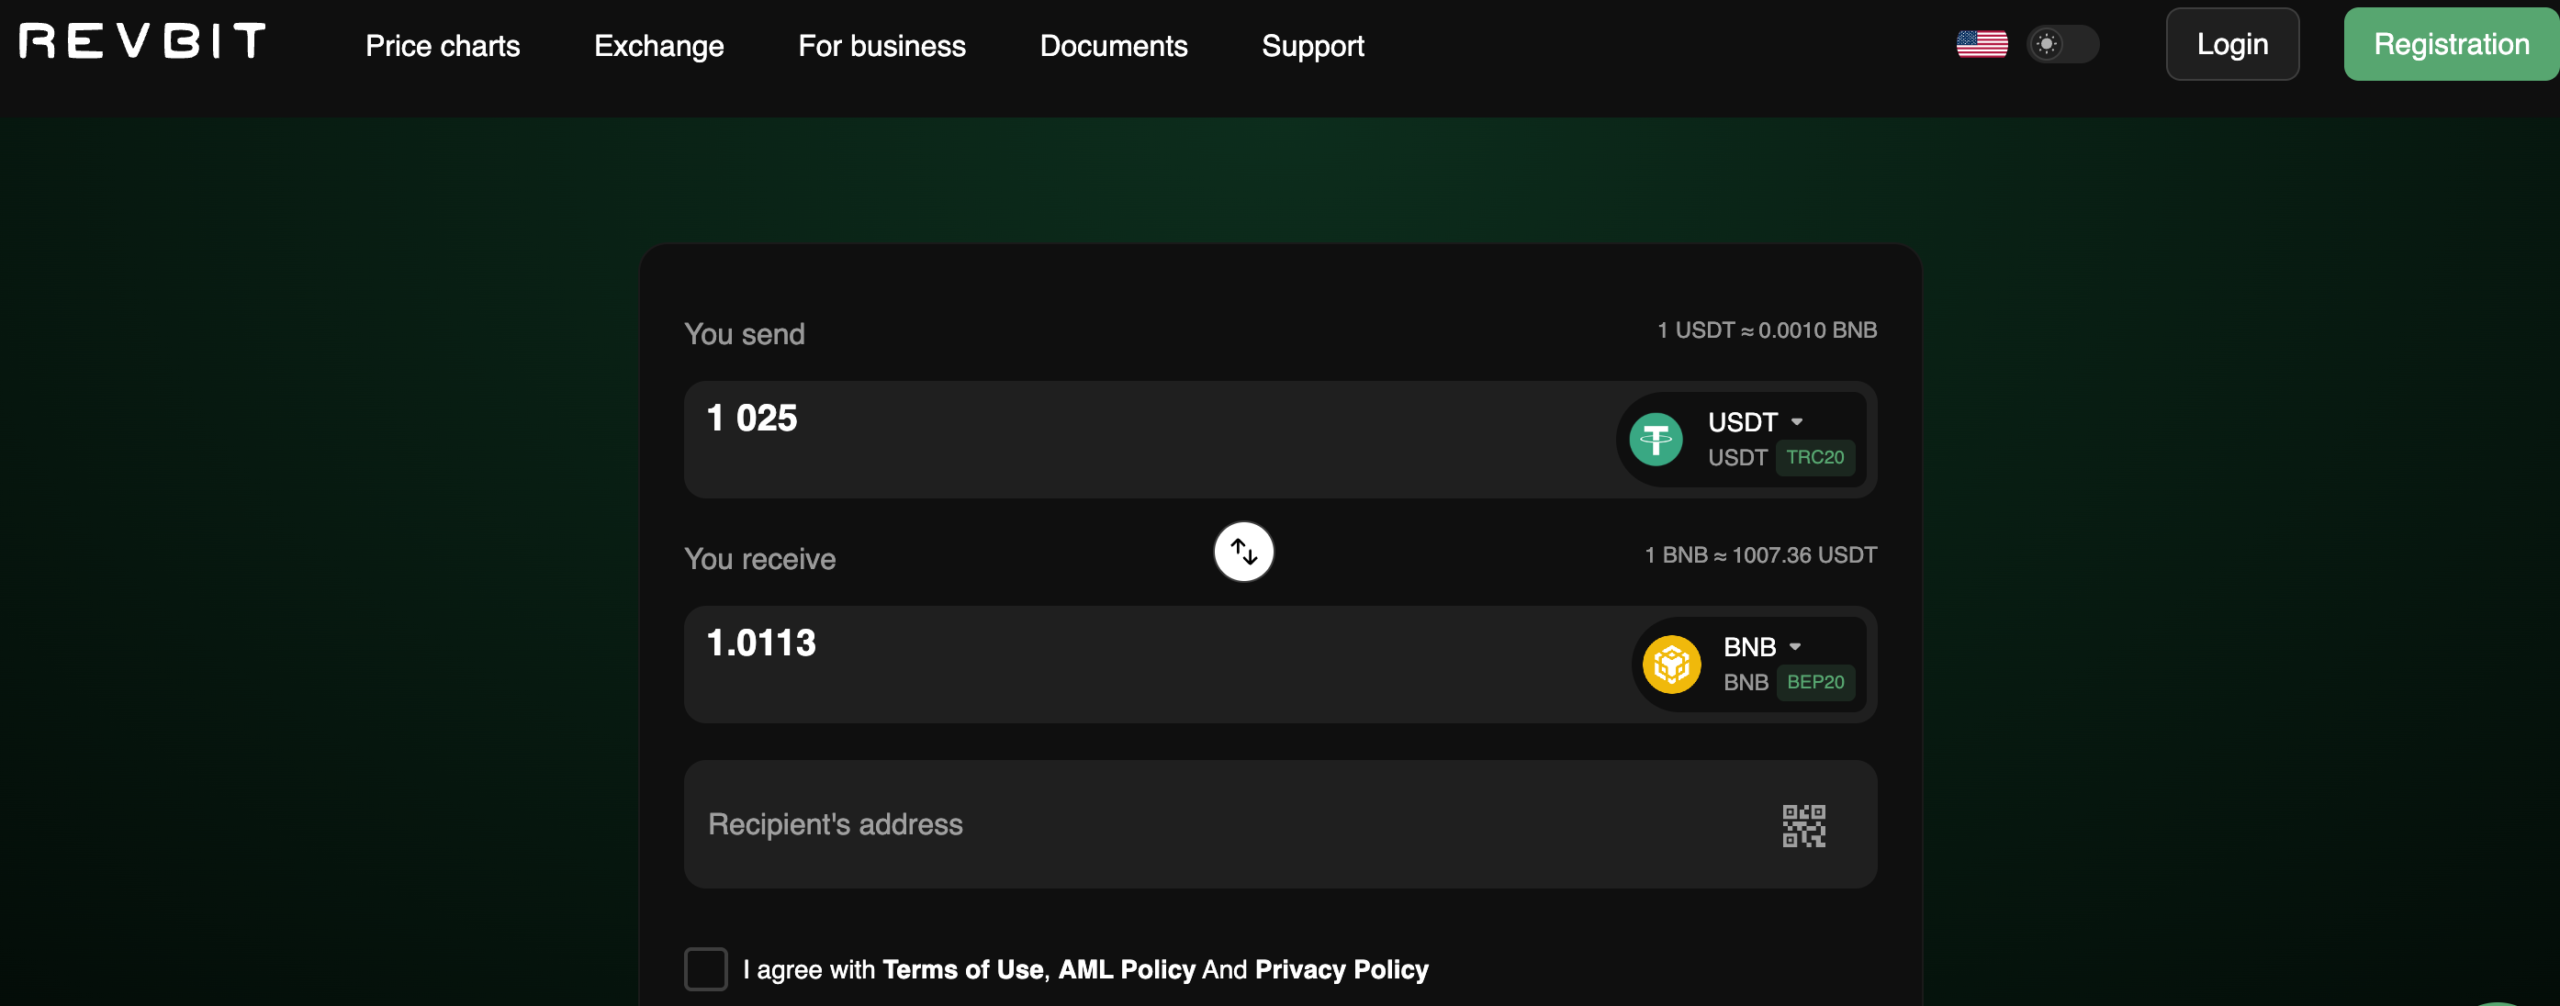Image resolution: width=2560 pixels, height=1006 pixels.
Task: Swap send and receive currencies
Action: click(x=1243, y=551)
